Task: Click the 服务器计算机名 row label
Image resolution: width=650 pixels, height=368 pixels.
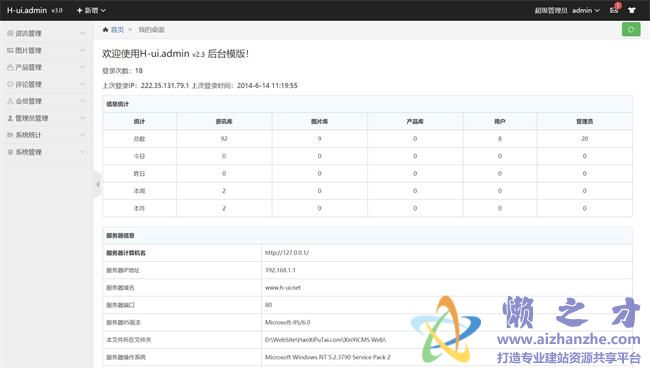Action: coord(126,253)
